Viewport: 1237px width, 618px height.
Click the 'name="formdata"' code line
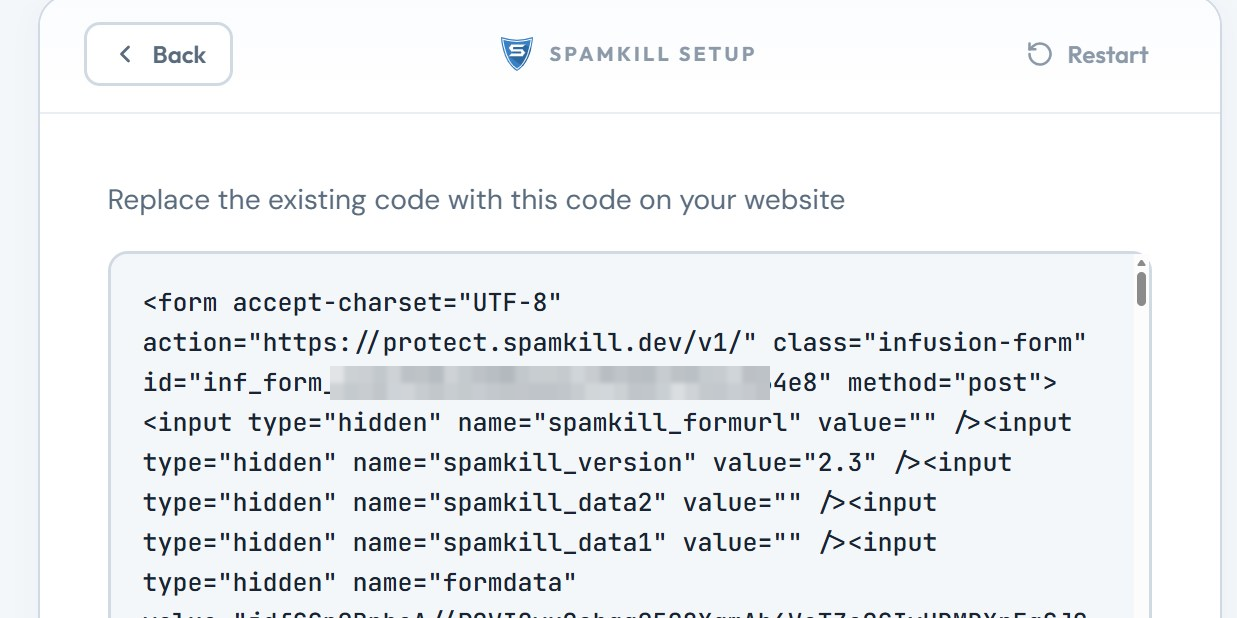click(x=360, y=582)
